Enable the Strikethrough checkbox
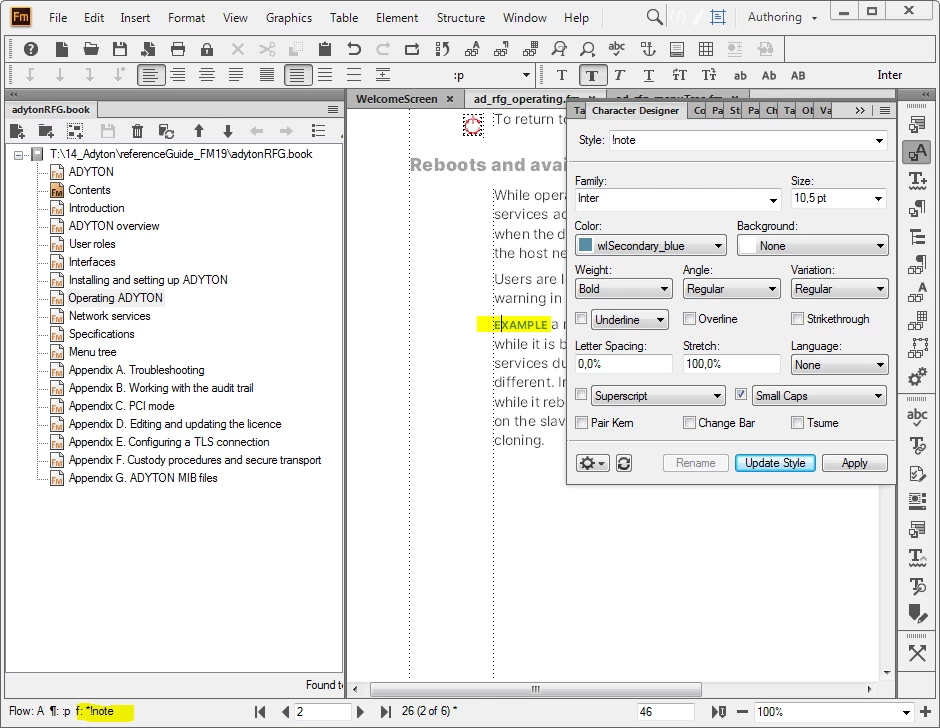 coord(797,318)
